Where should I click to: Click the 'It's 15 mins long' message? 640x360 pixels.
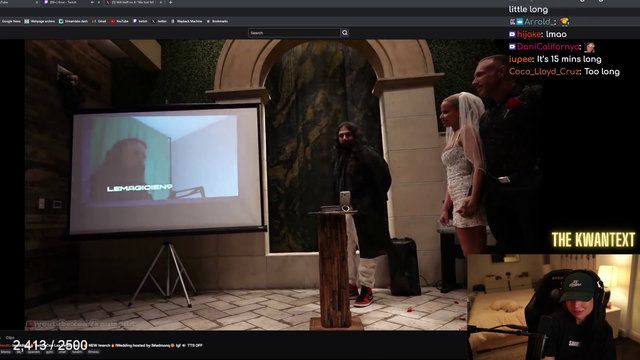click(569, 59)
